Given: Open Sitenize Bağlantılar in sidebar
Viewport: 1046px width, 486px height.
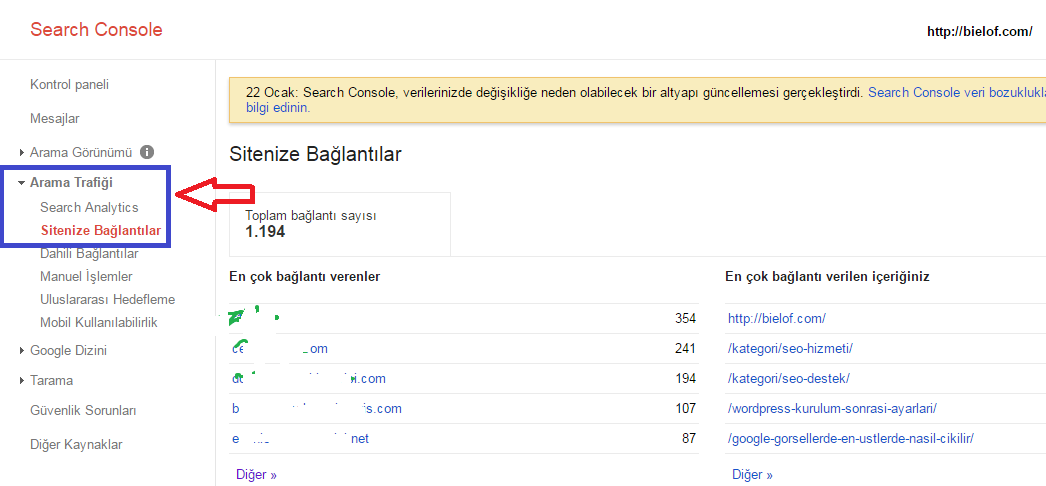Looking at the screenshot, I should (x=101, y=231).
